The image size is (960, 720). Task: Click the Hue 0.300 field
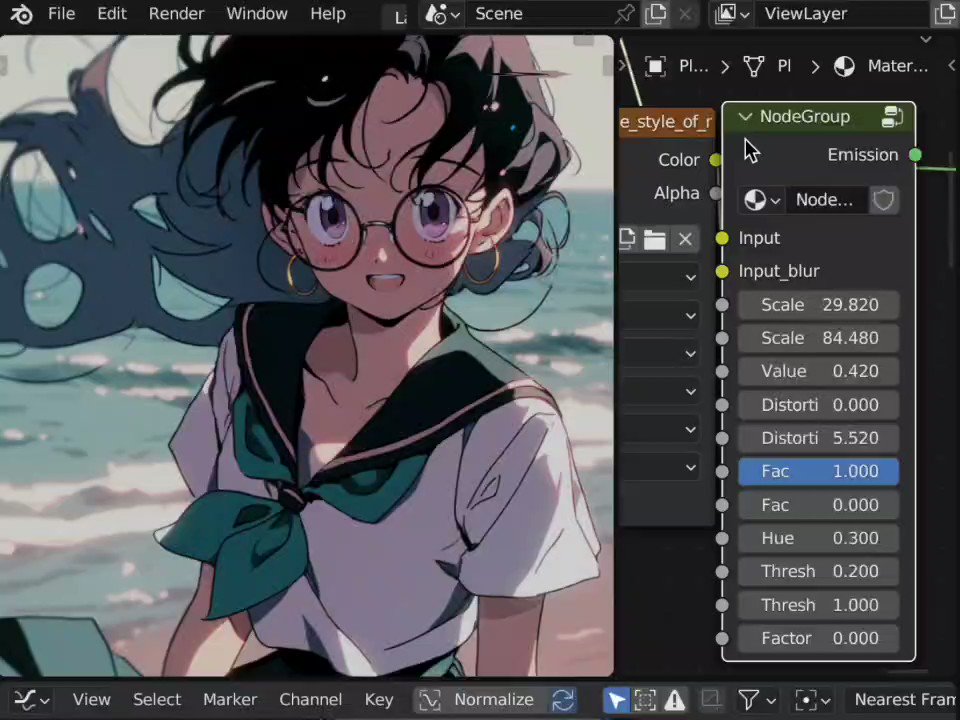(819, 538)
